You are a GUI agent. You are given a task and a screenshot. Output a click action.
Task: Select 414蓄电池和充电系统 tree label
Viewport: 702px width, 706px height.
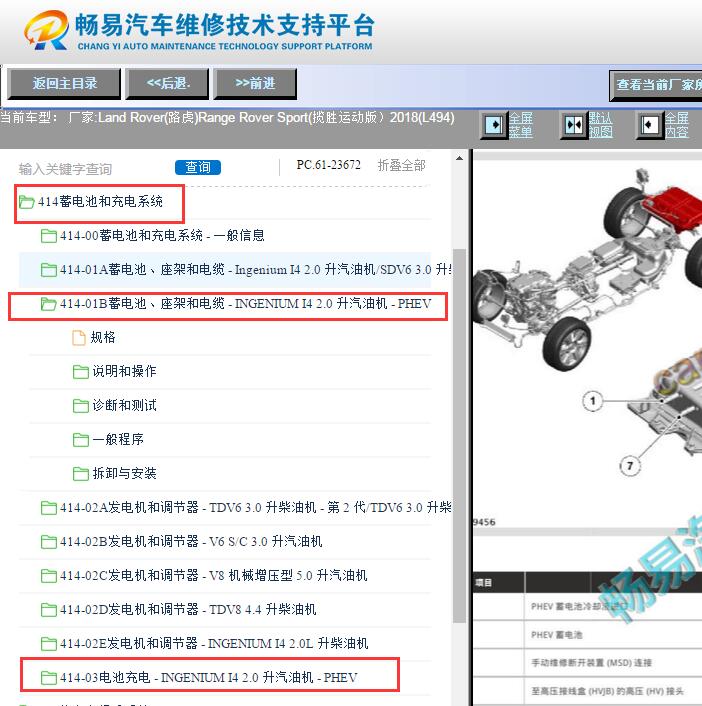tap(100, 201)
